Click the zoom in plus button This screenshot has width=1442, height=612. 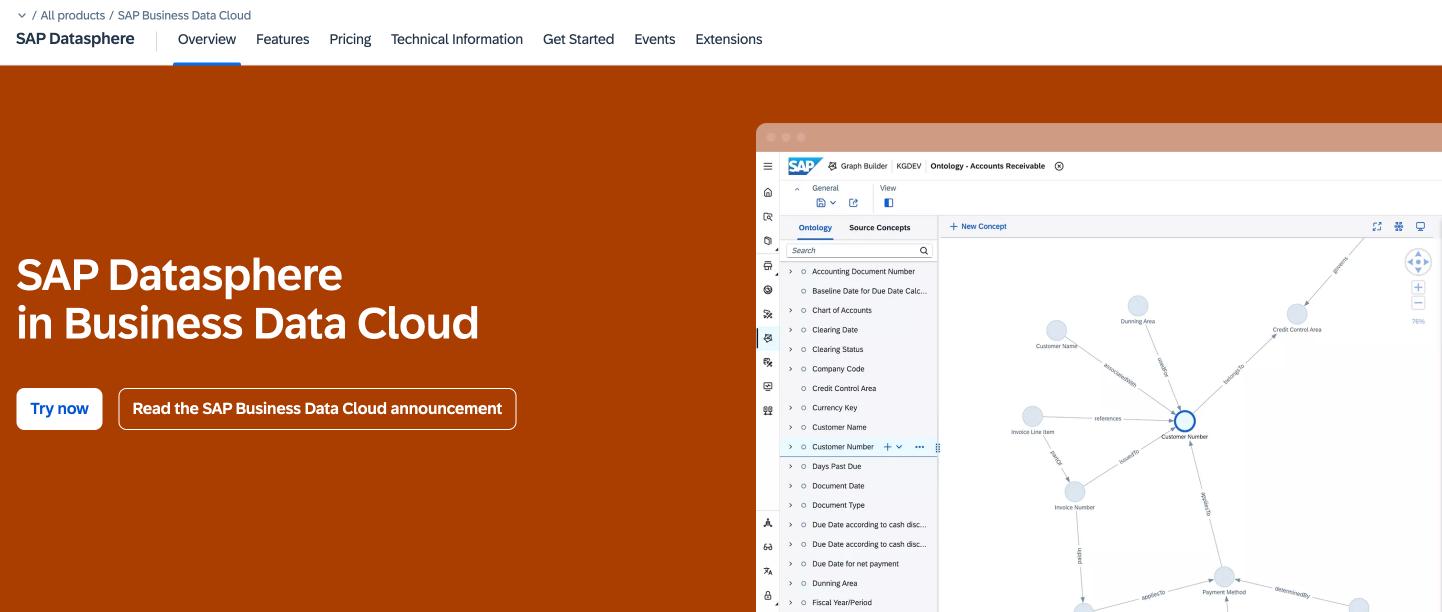click(1418, 288)
